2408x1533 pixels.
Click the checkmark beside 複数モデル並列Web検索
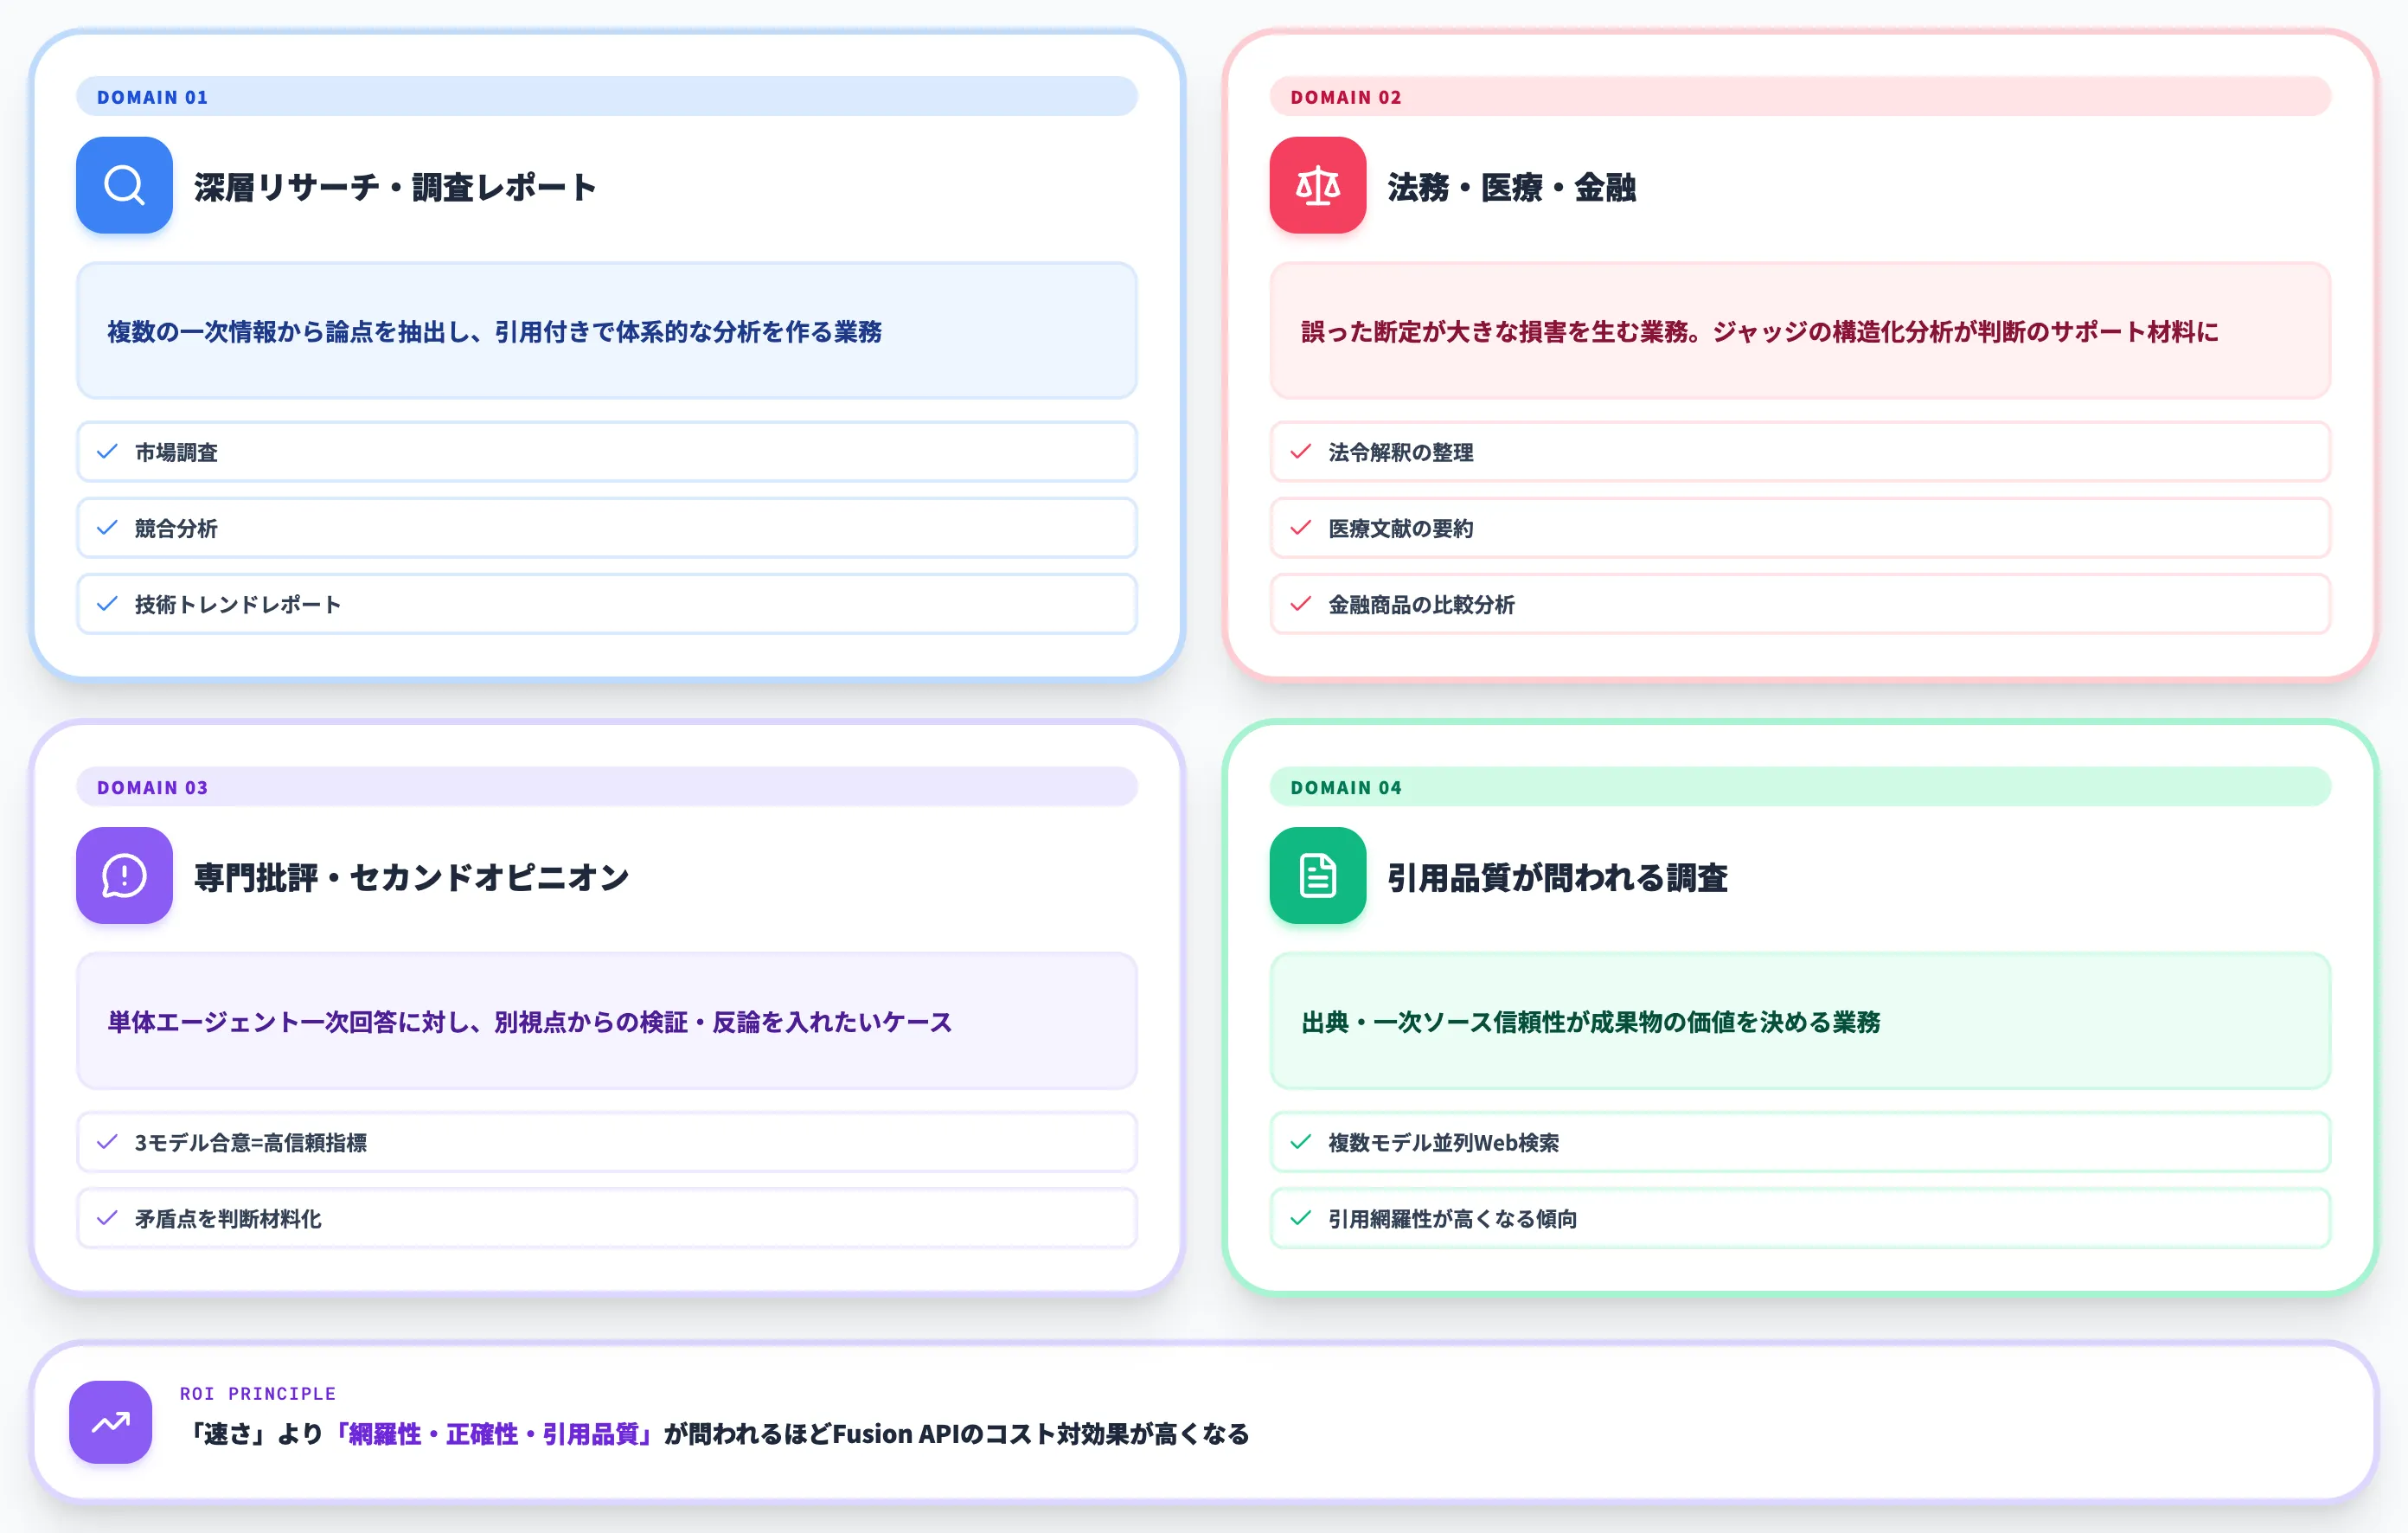[1300, 1142]
